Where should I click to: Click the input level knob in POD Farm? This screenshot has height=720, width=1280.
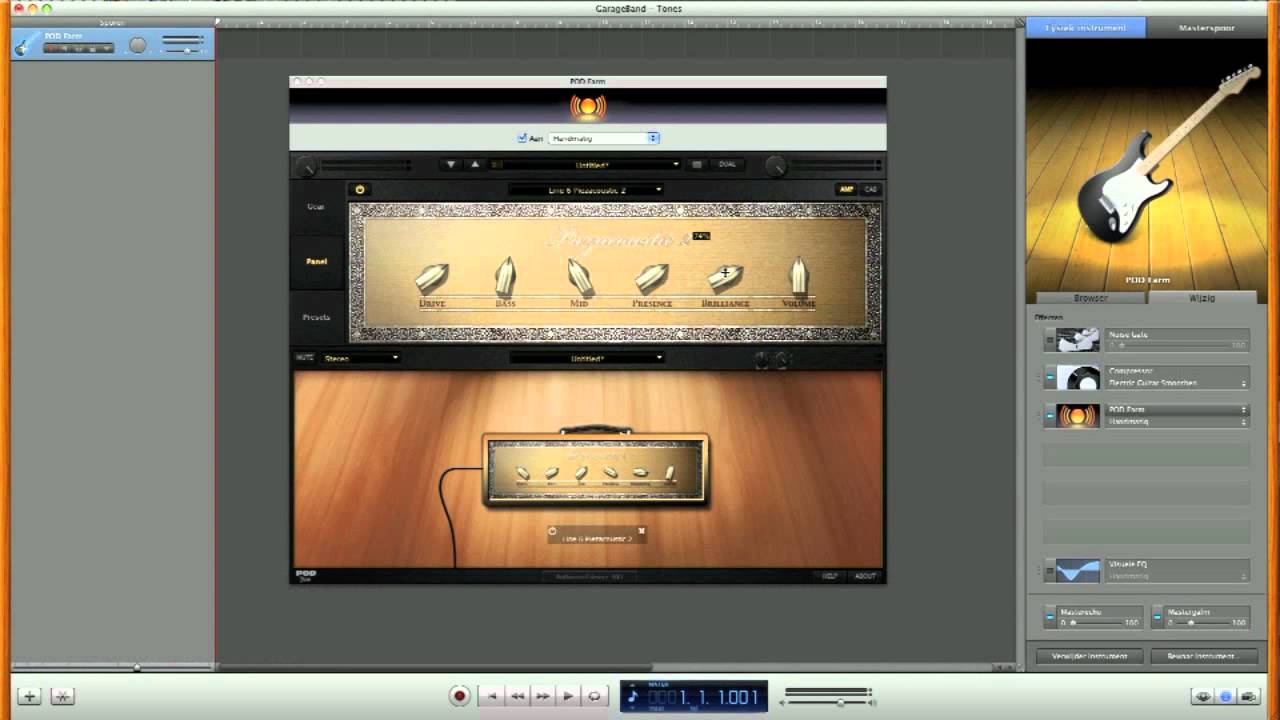point(305,165)
